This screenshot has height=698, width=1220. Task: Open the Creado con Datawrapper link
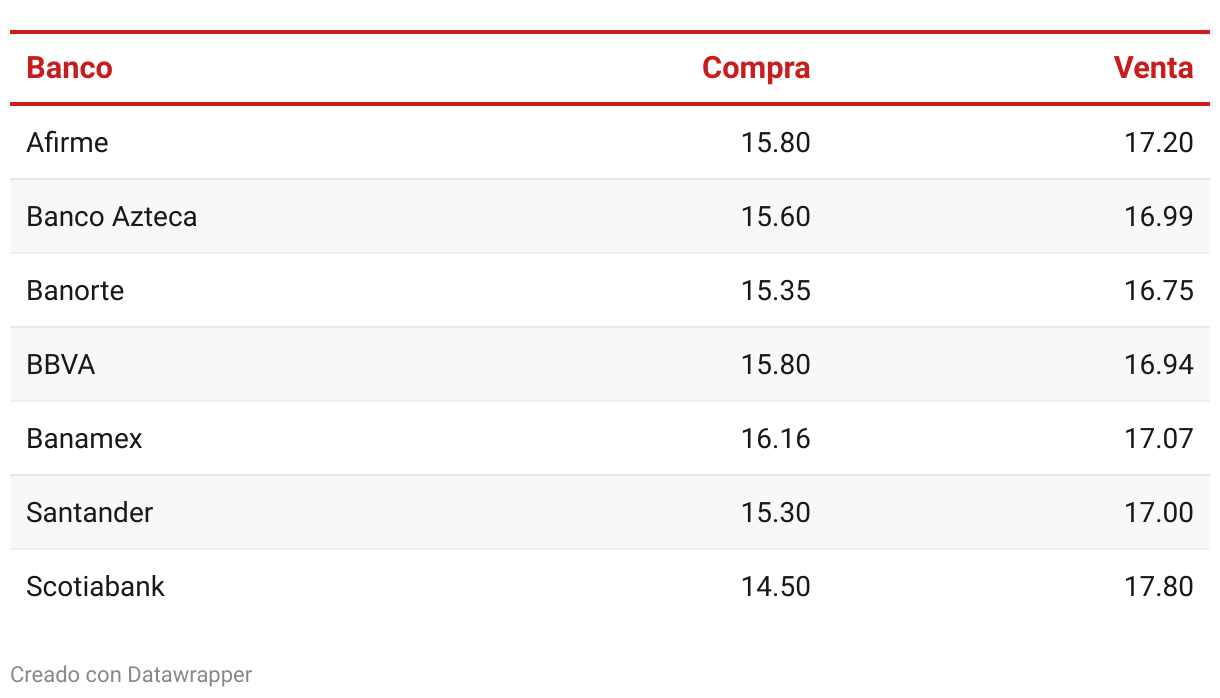coord(131,675)
